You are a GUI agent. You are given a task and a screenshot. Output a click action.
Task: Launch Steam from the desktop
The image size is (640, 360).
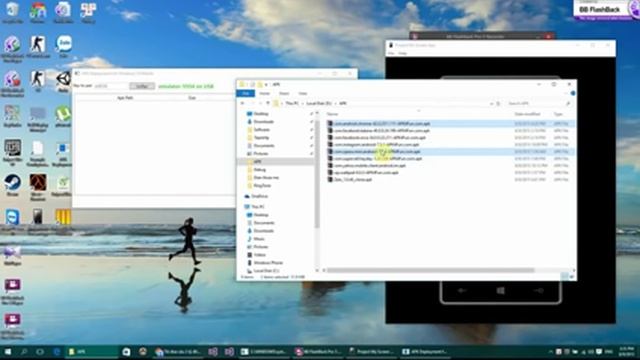[12, 184]
